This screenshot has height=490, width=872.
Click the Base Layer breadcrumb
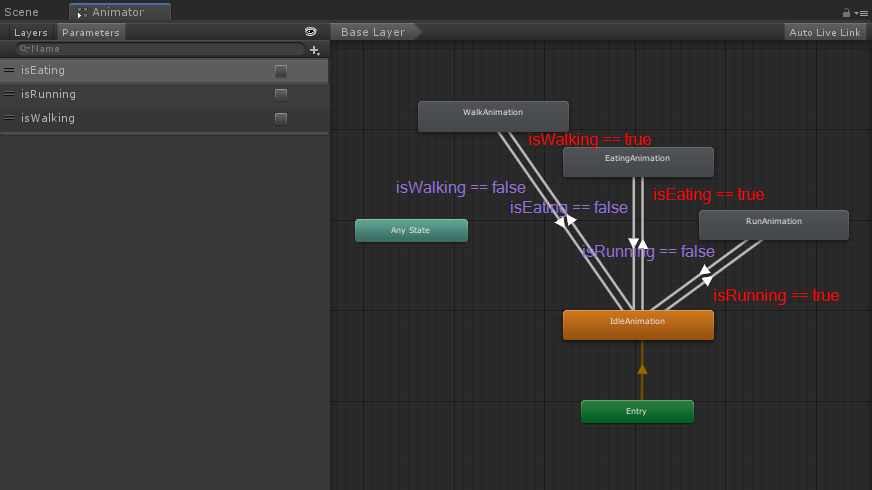373,32
